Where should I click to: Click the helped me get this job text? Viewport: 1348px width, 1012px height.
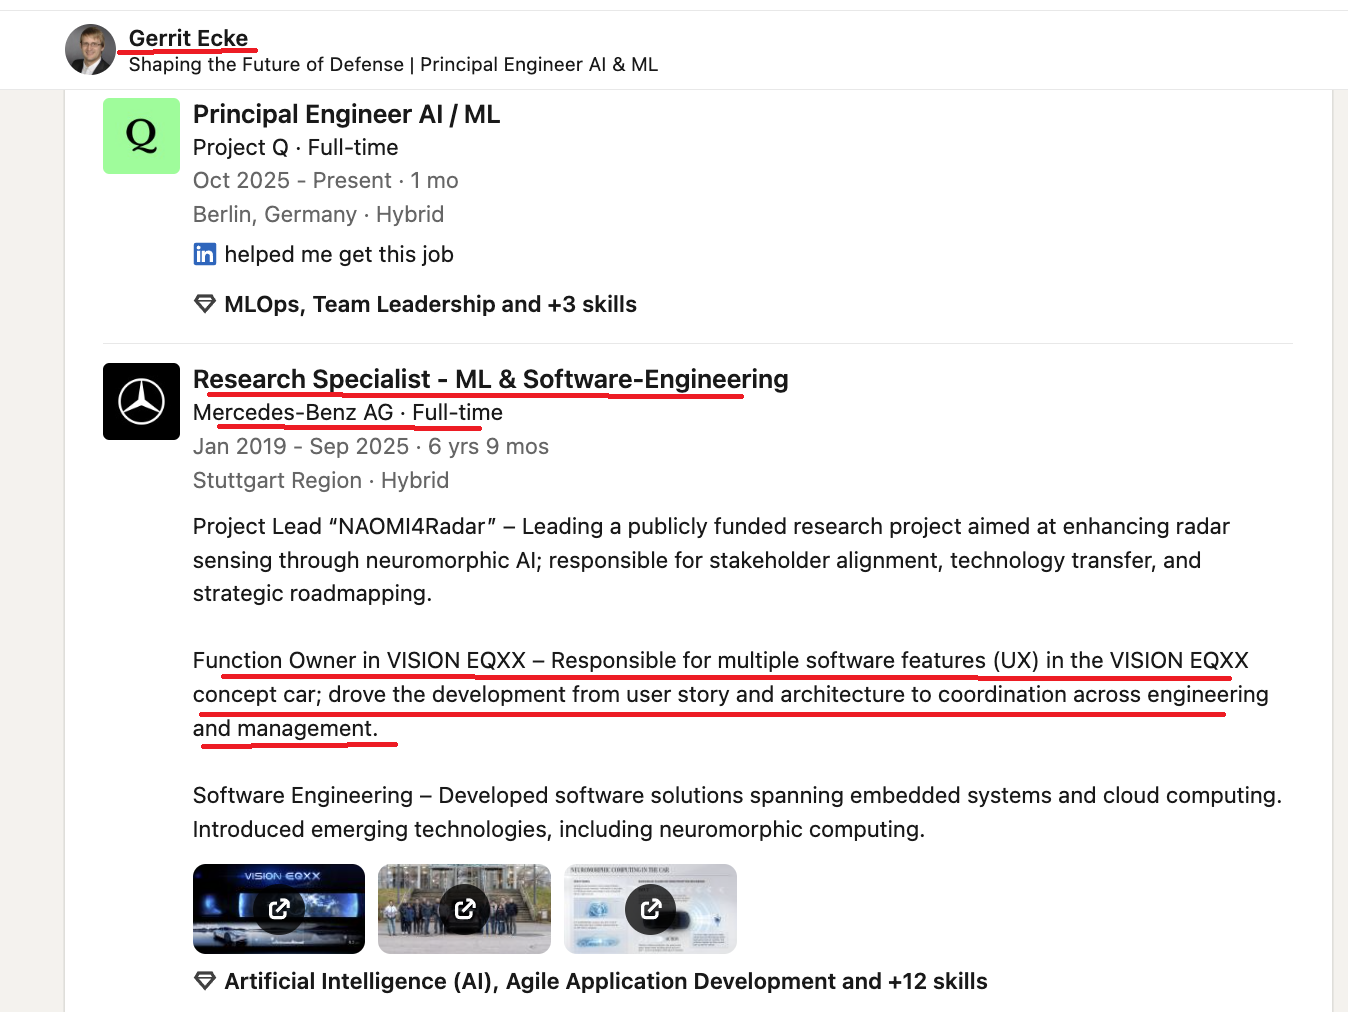339,254
